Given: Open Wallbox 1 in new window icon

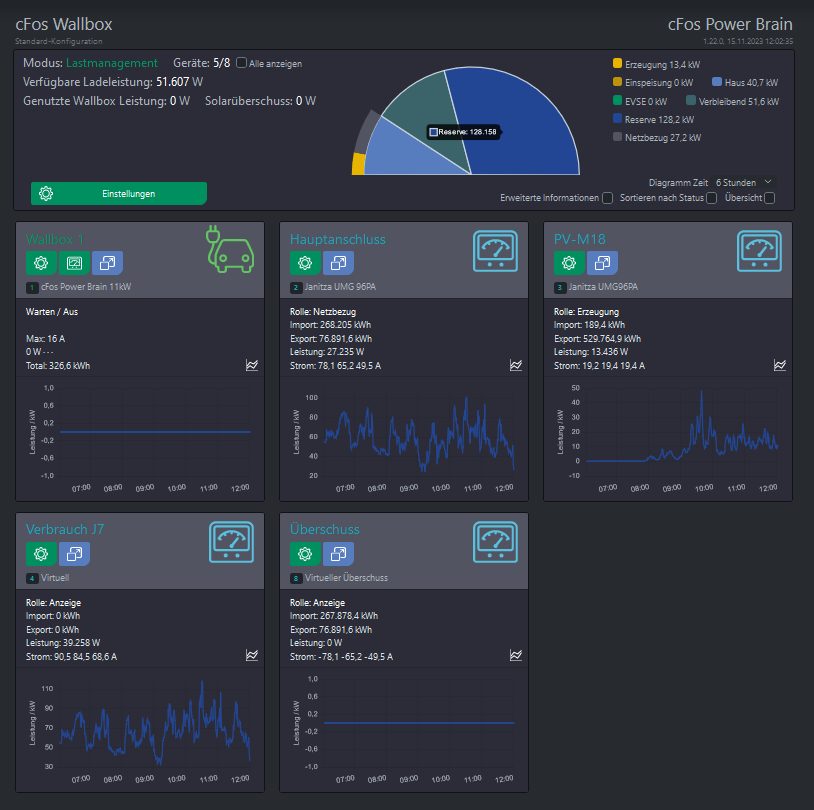Looking at the screenshot, I should tap(107, 263).
